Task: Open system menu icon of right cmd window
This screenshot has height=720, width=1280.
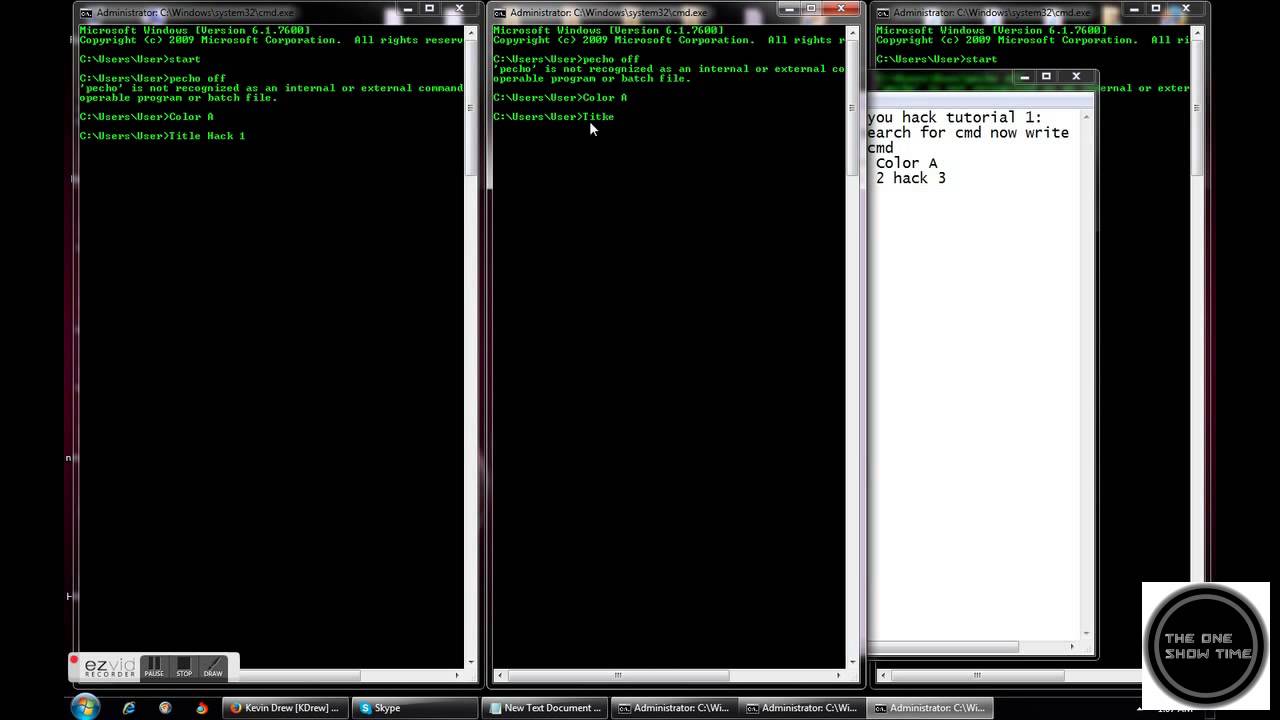Action: 883,13
